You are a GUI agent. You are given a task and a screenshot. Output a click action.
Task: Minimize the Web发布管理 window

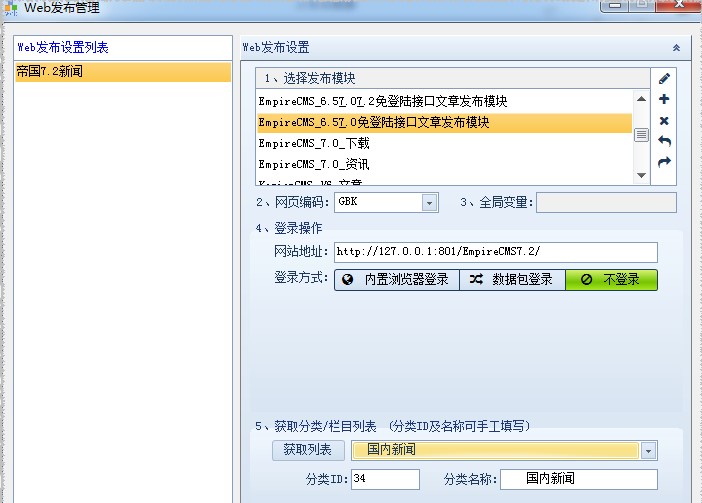(x=614, y=5)
